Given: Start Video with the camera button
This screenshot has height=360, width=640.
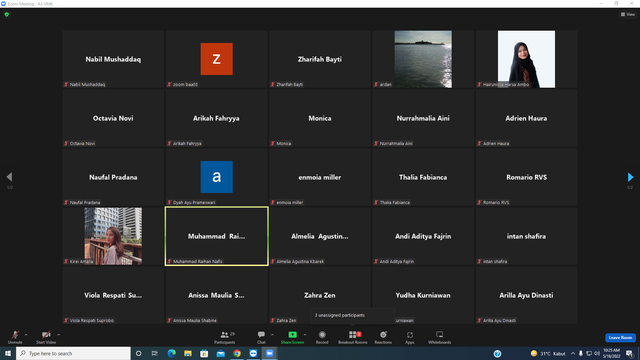Looking at the screenshot, I should 46,337.
